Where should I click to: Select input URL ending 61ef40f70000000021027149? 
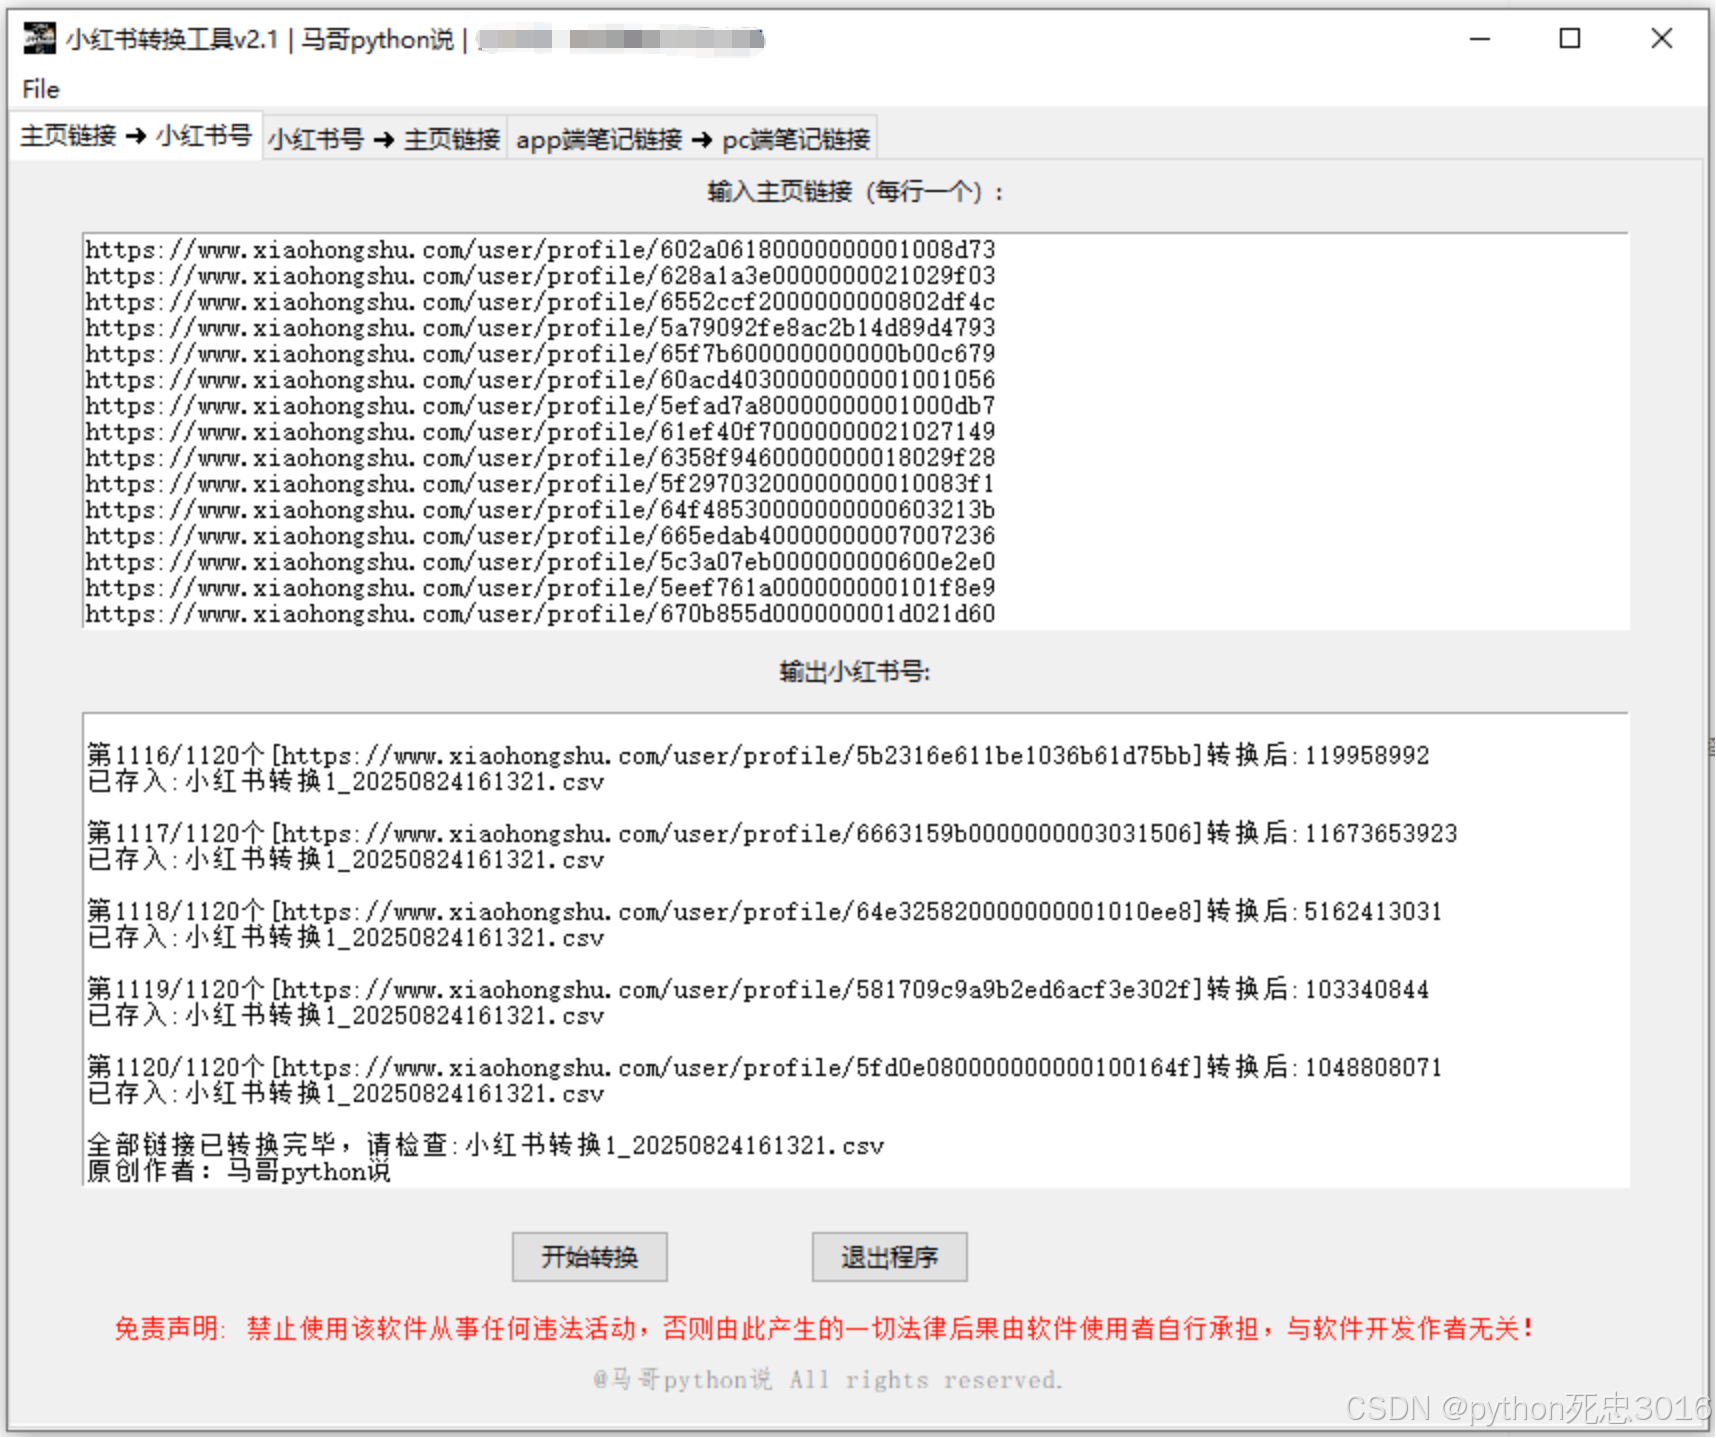coord(540,431)
